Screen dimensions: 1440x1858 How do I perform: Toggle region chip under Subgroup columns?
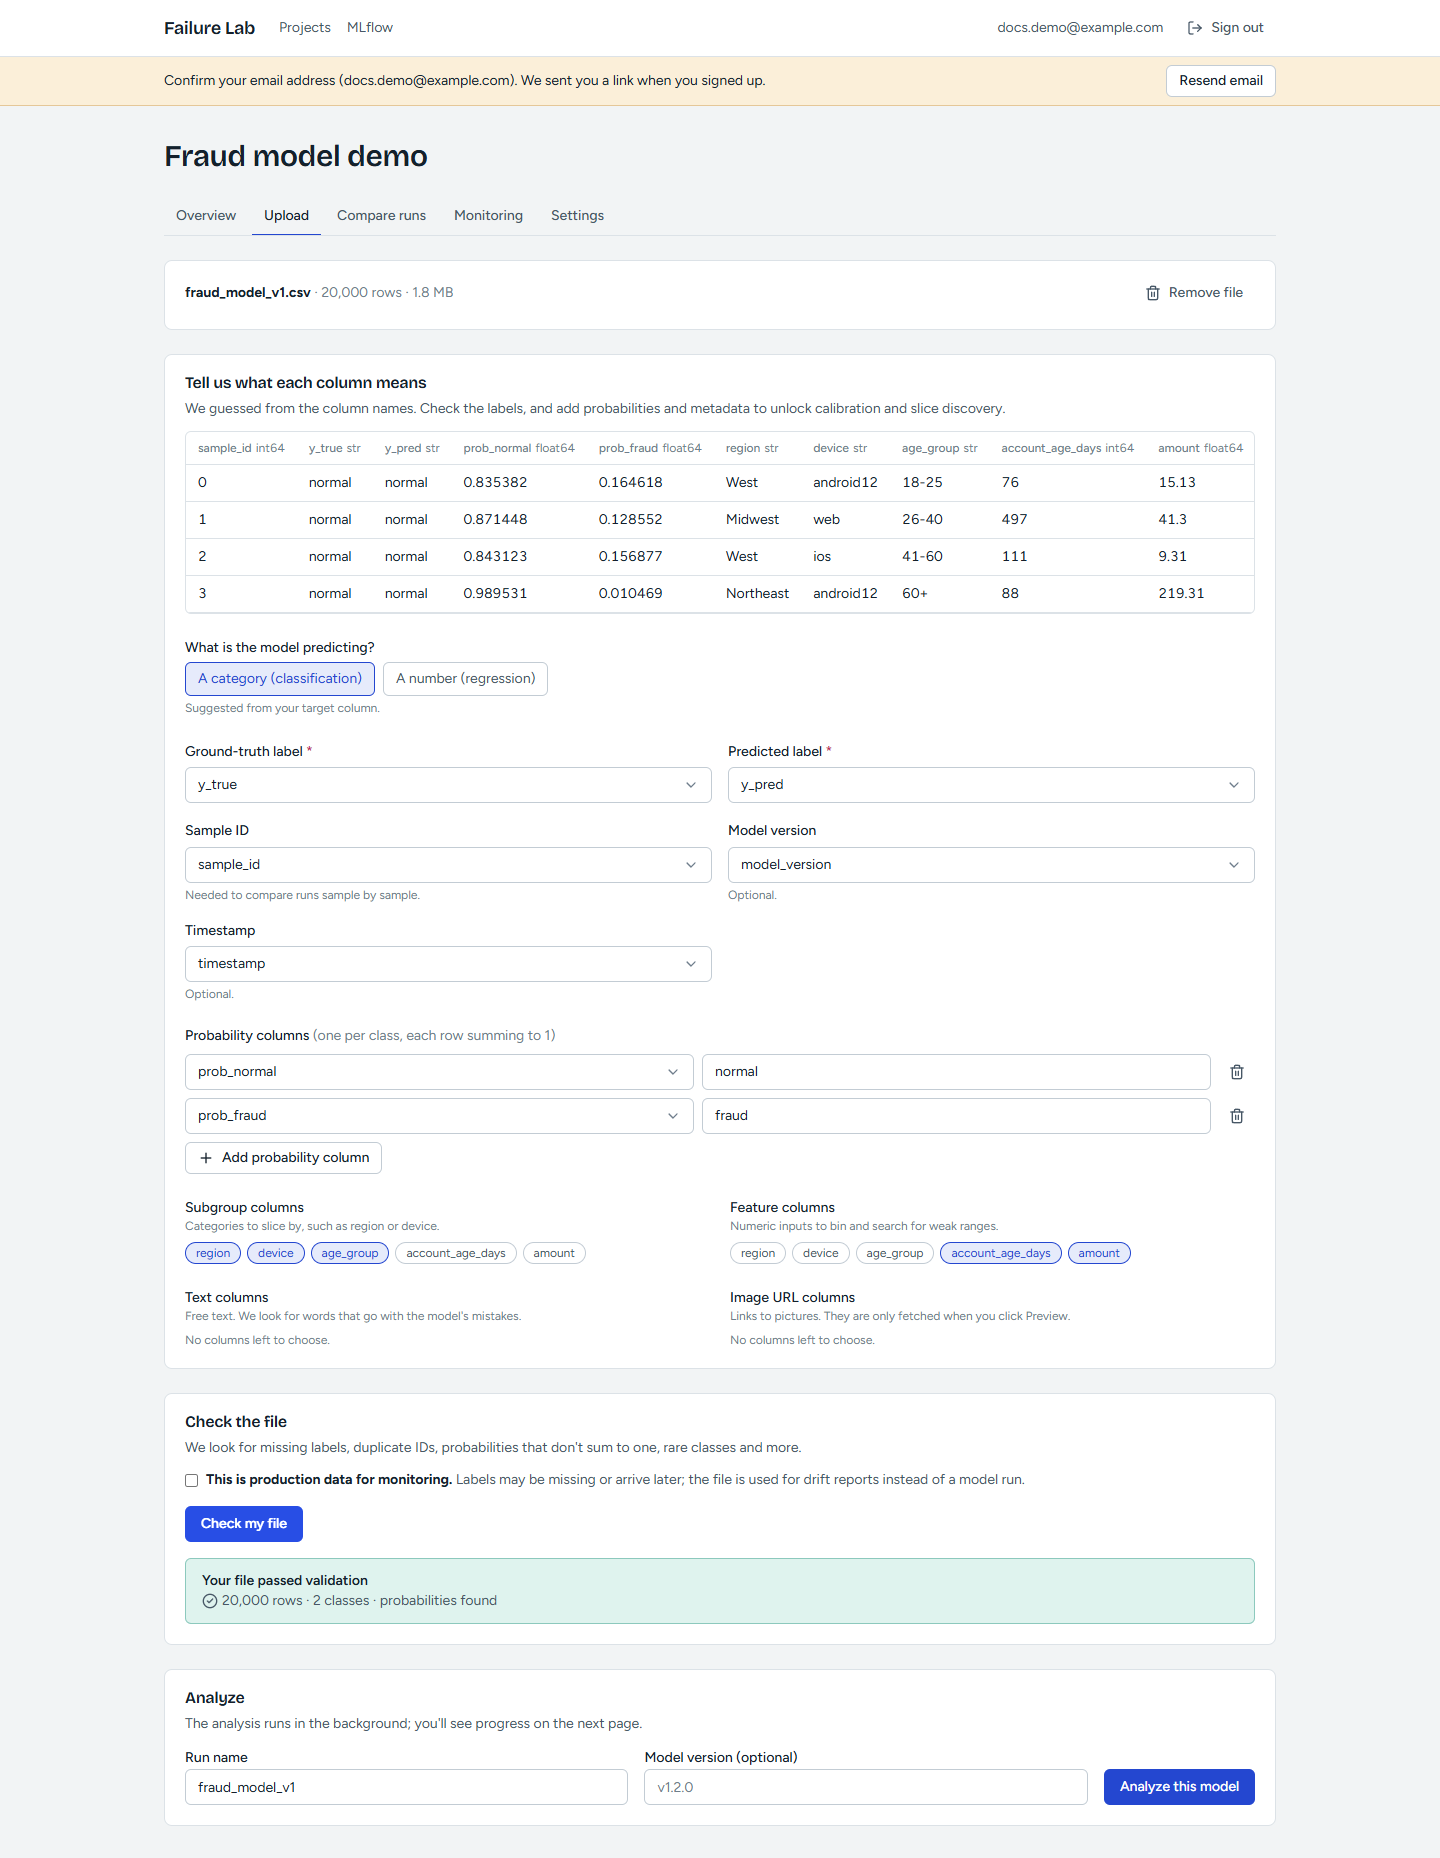(x=213, y=1253)
